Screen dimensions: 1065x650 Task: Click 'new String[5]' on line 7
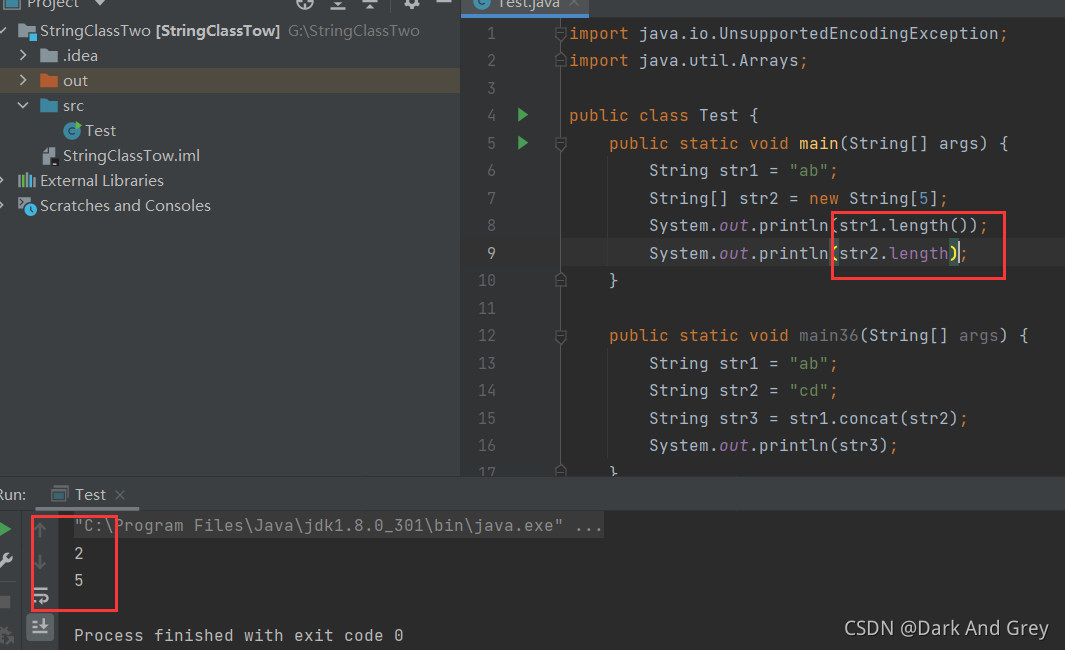point(873,198)
